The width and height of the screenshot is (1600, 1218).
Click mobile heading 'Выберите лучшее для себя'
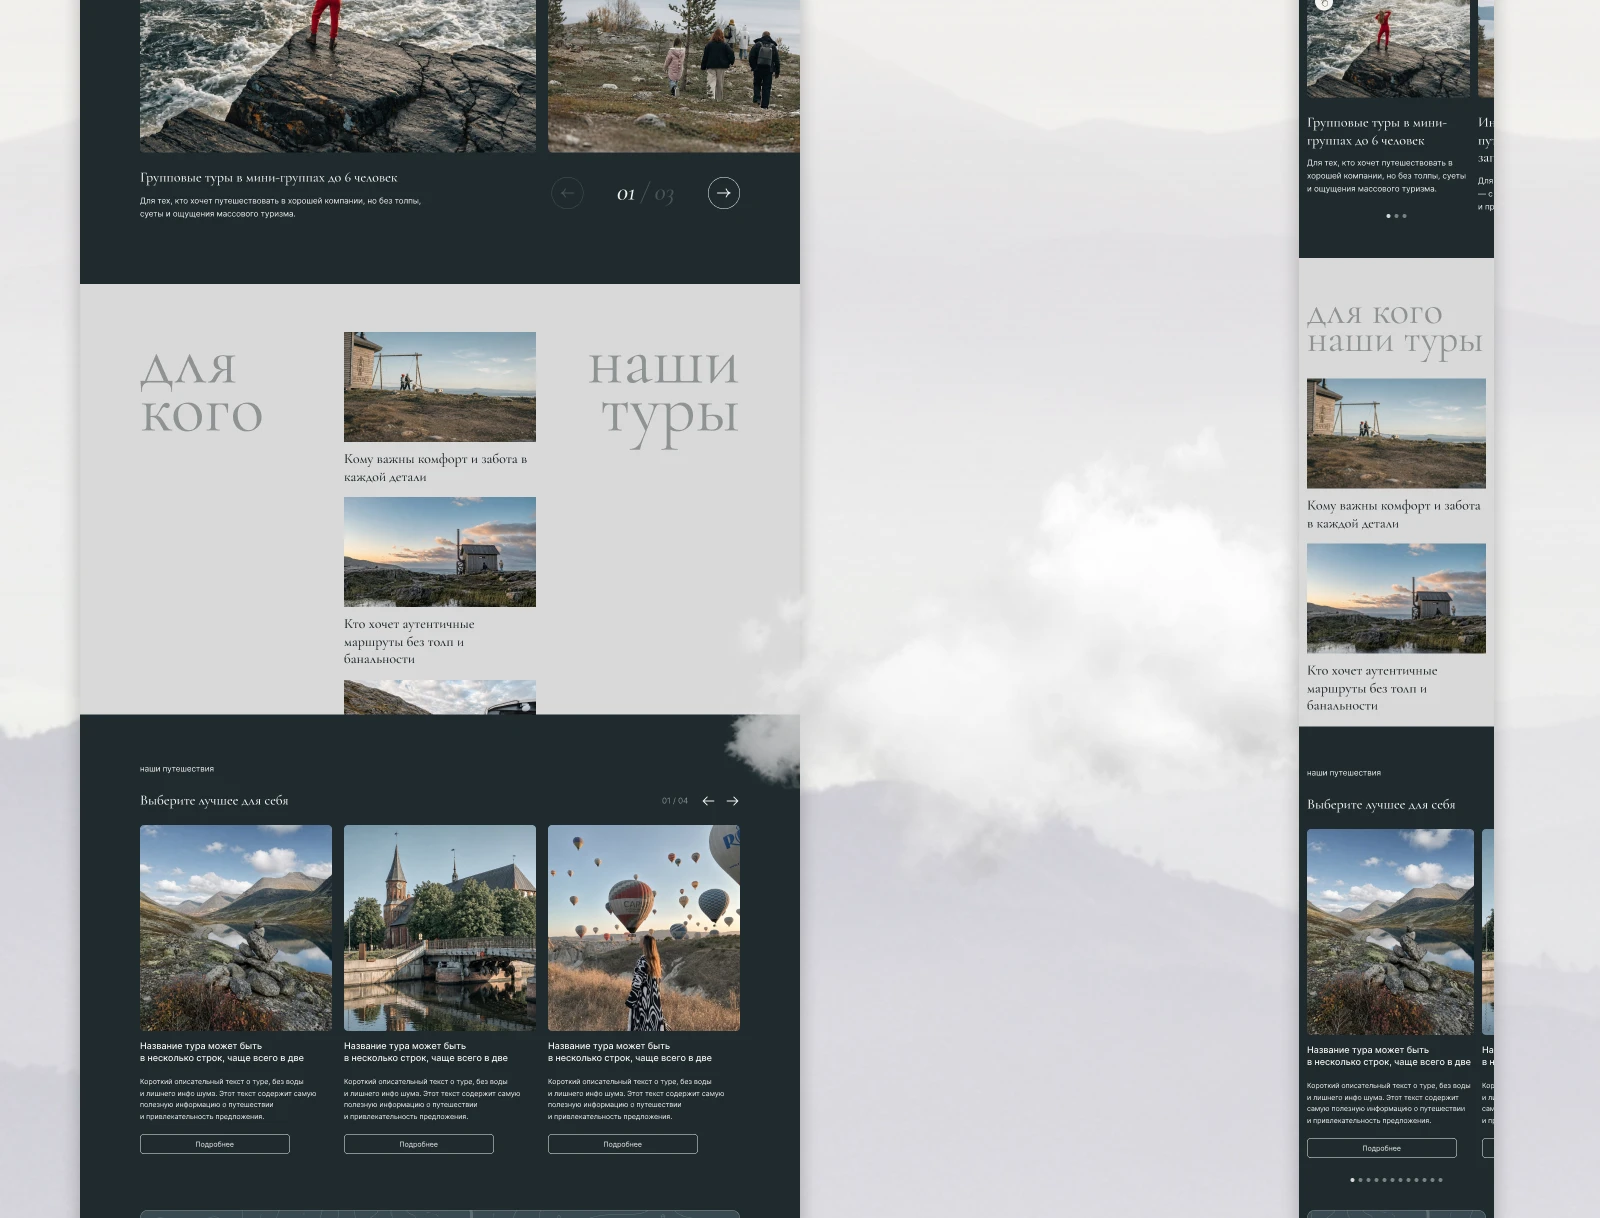tap(1381, 805)
